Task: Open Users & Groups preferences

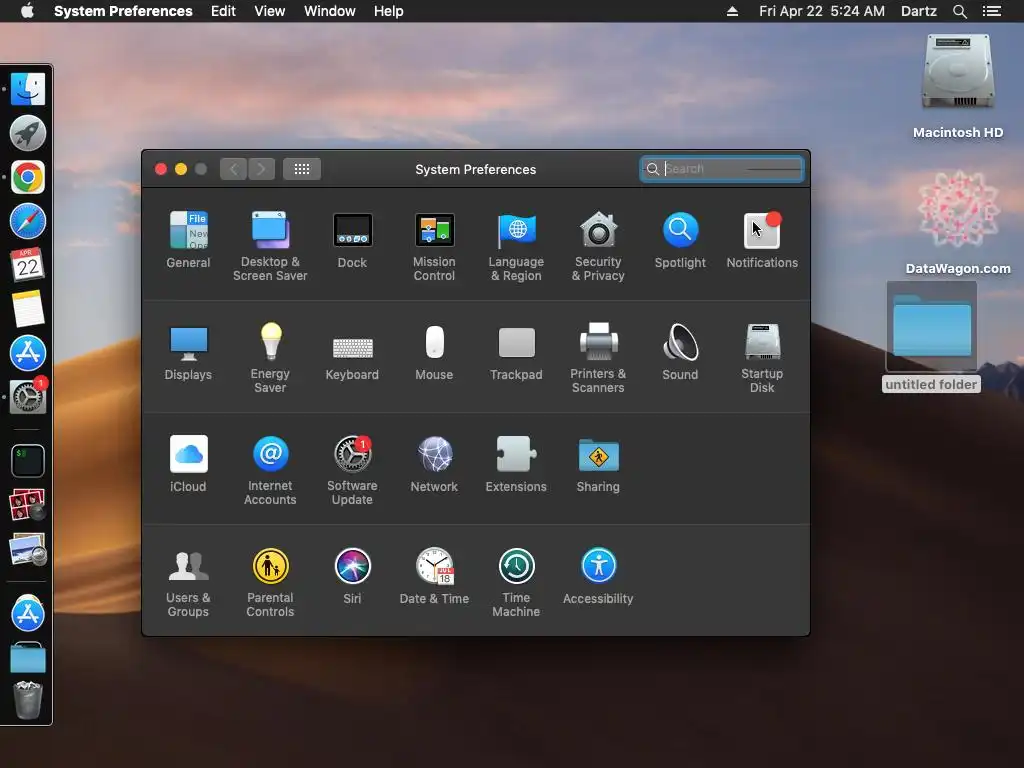Action: coord(188,583)
